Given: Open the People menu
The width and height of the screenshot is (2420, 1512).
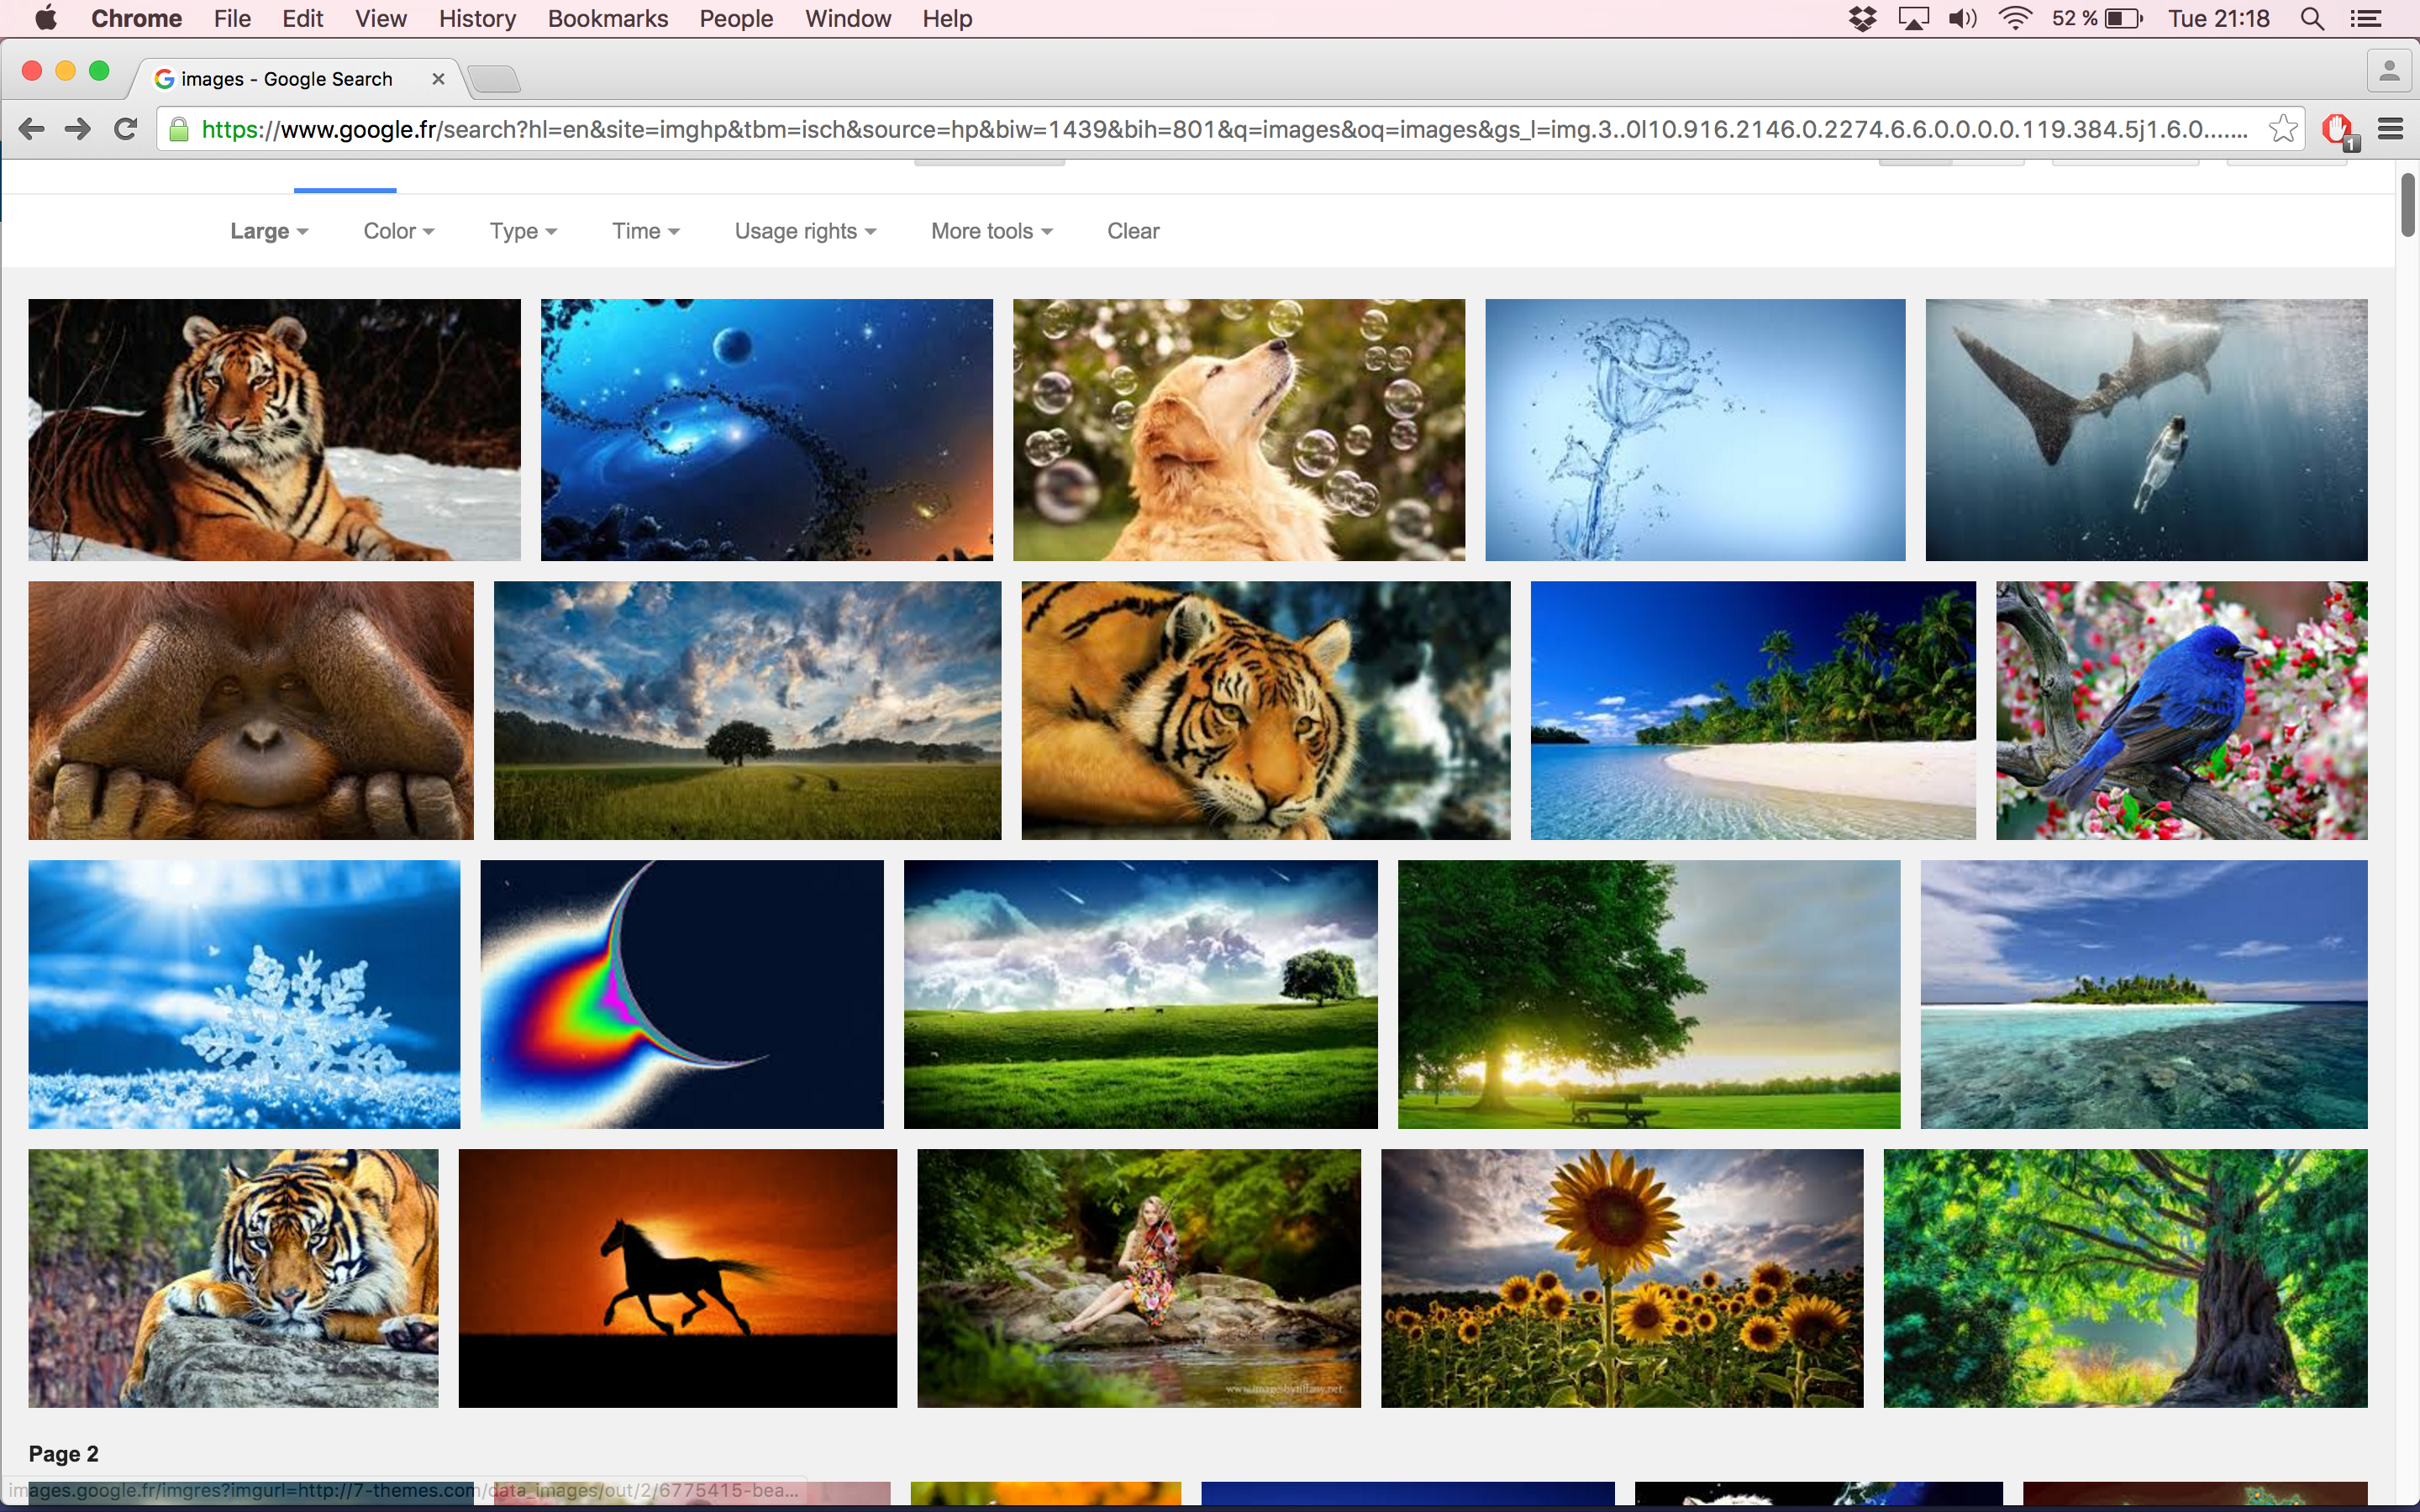Looking at the screenshot, I should [736, 19].
